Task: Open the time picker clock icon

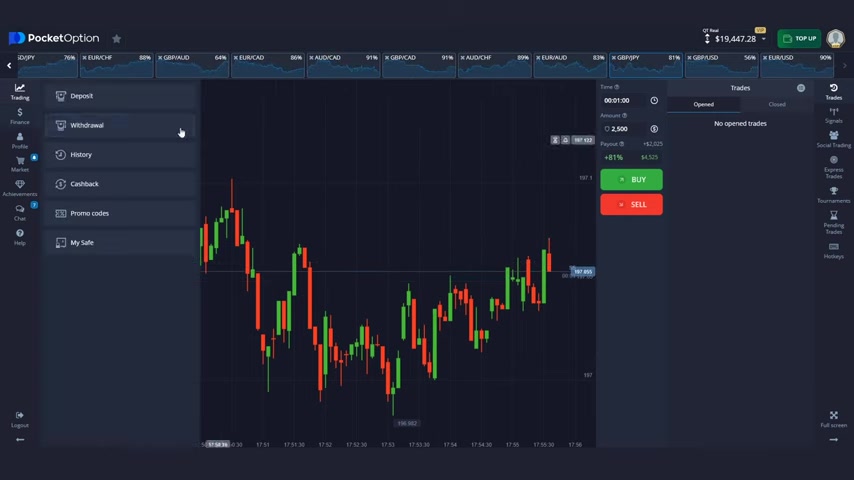Action: (654, 101)
